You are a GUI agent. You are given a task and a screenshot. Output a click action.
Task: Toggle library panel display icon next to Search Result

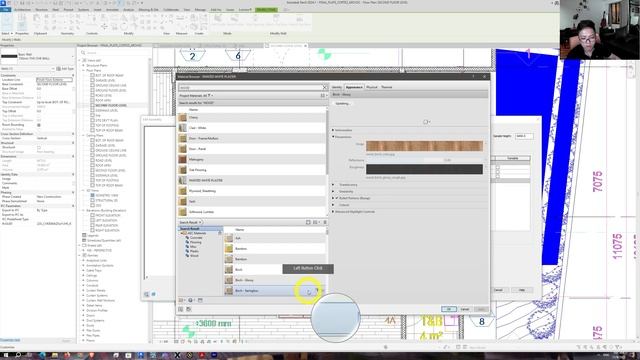[308, 222]
